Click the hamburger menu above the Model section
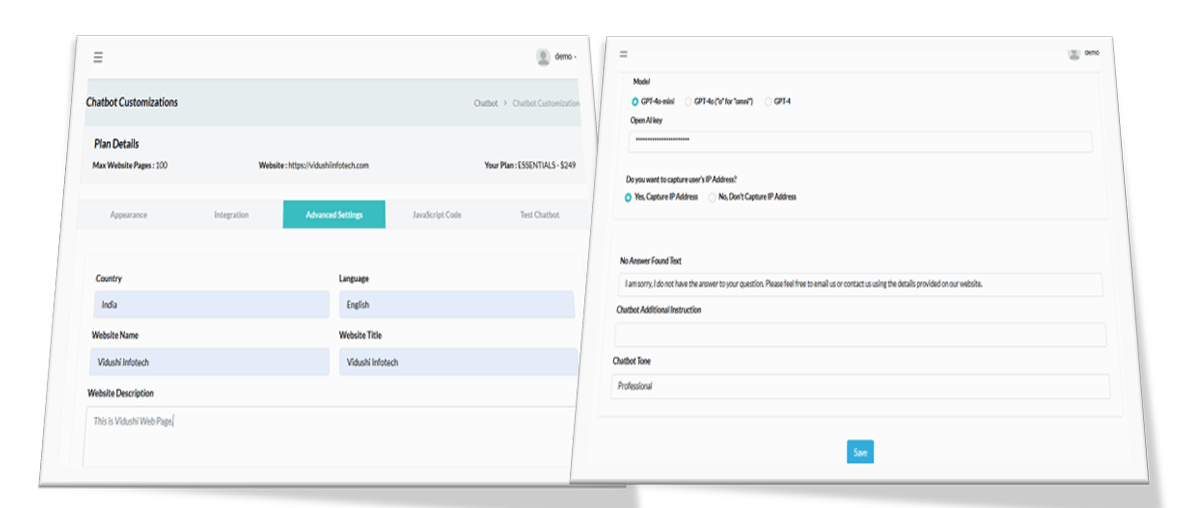Viewport: 1199px width, 508px height. 624,54
